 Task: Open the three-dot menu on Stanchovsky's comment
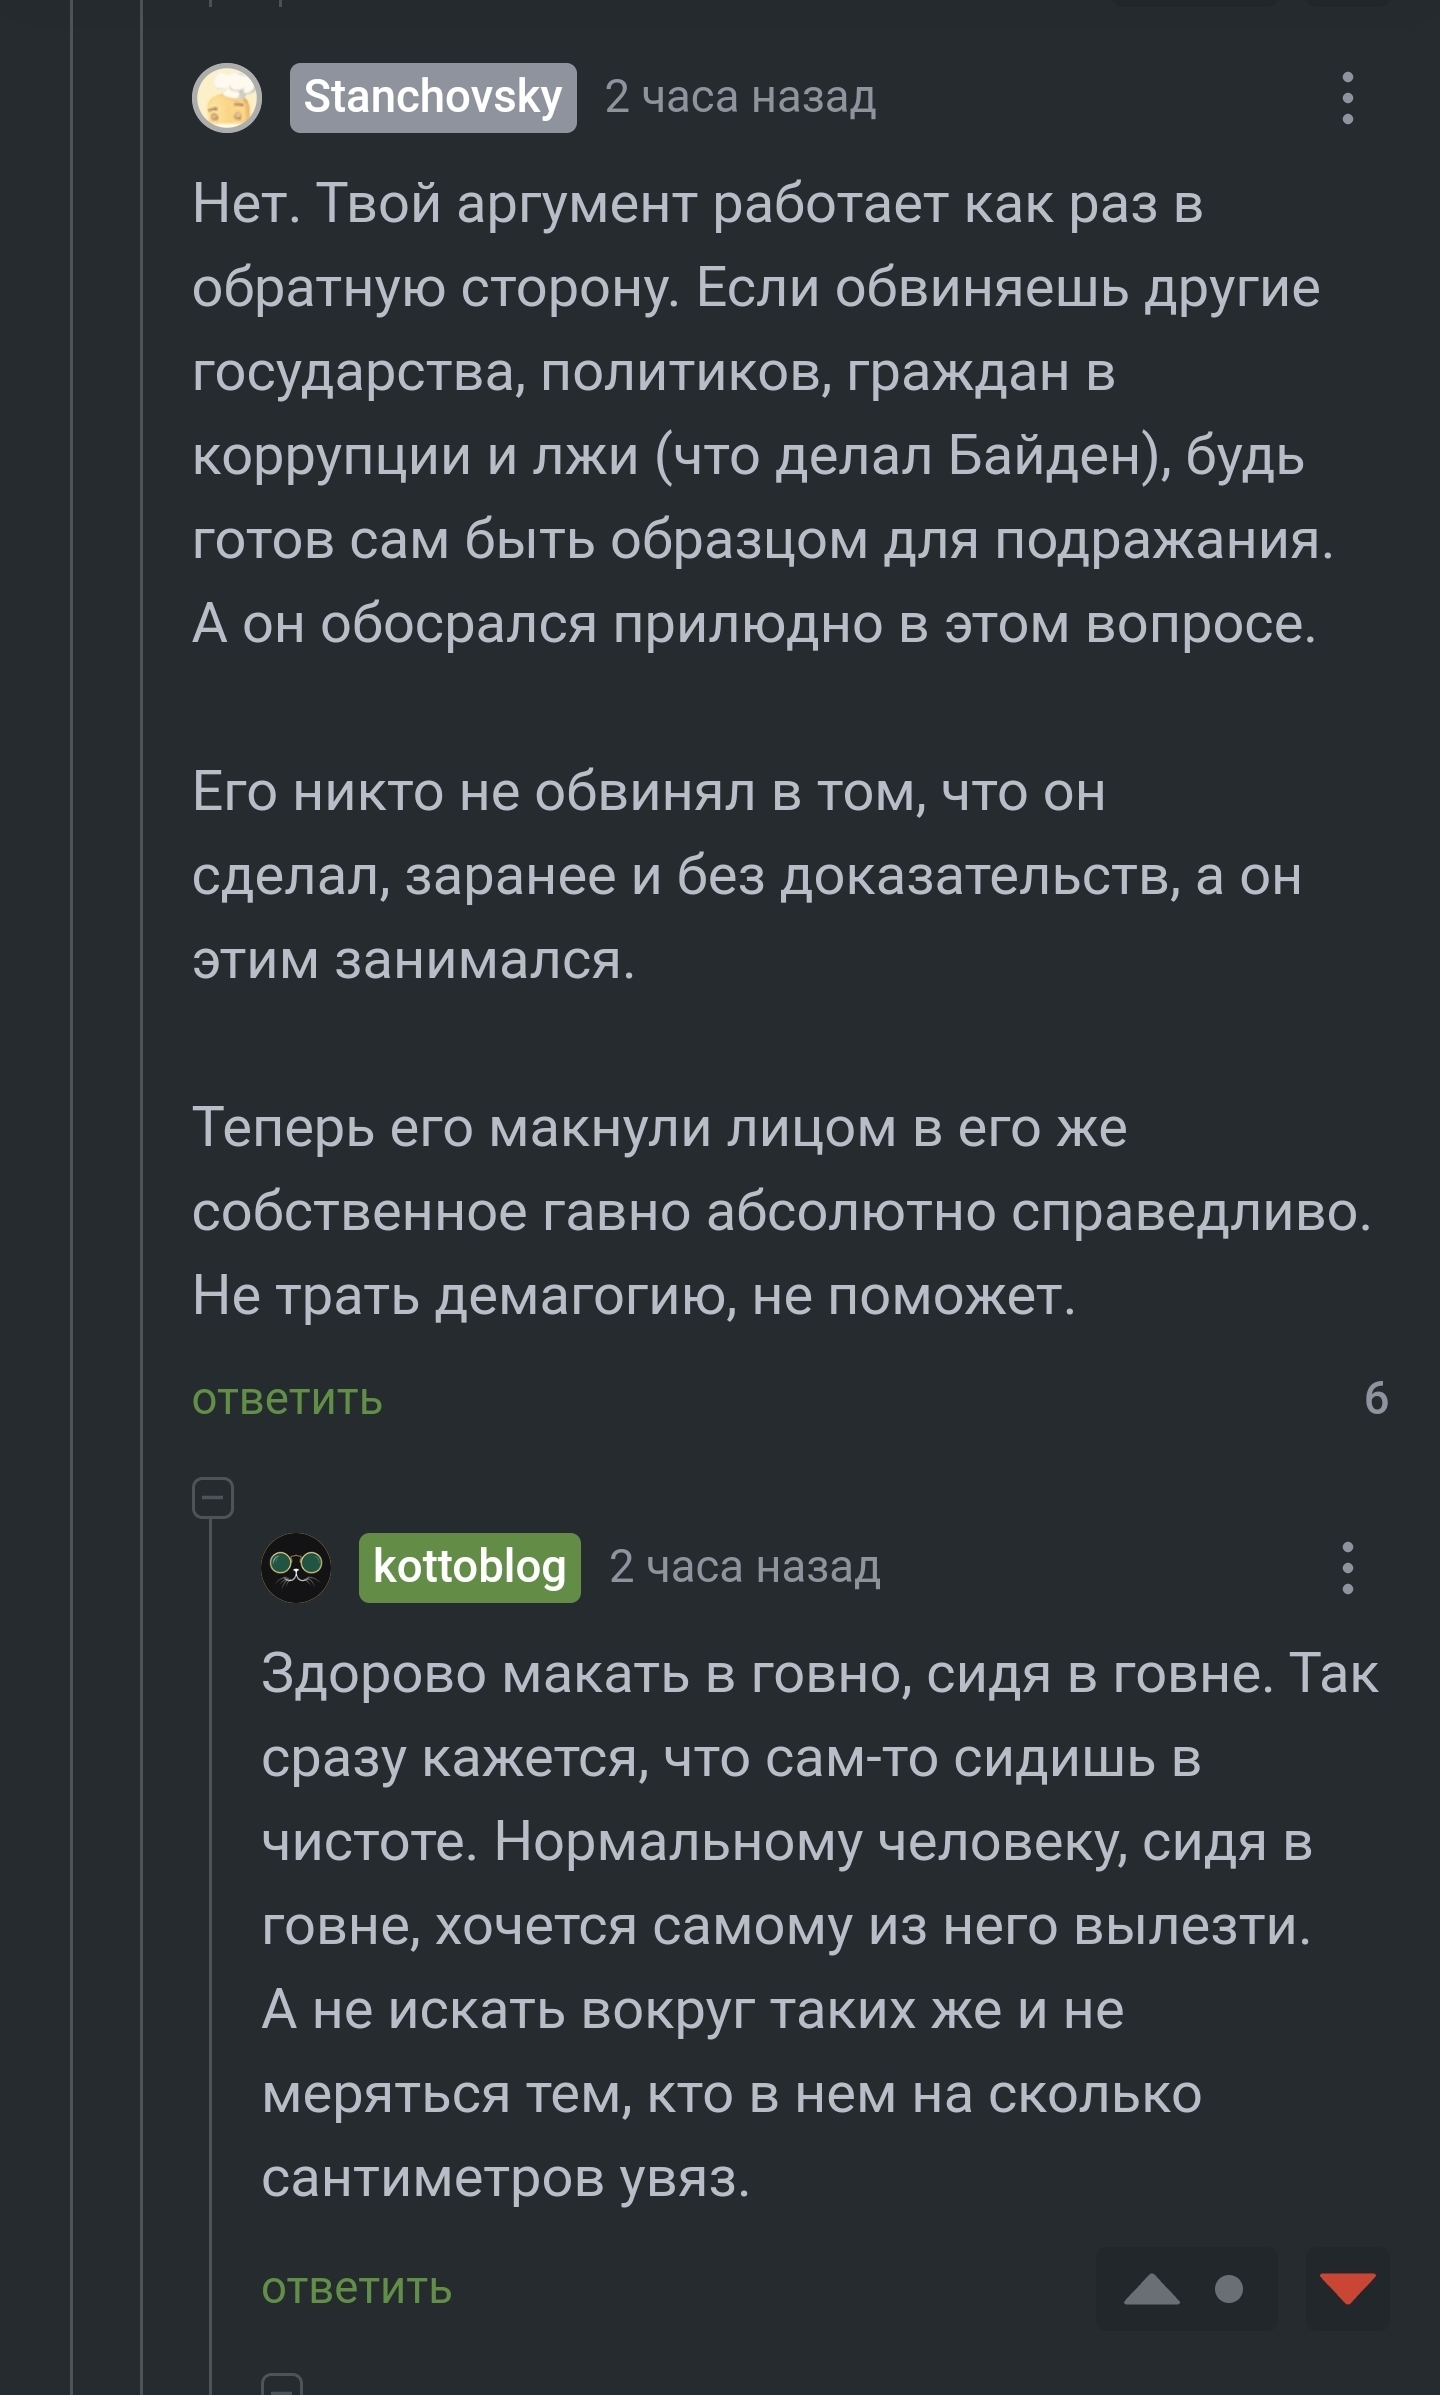pyautogui.click(x=1347, y=98)
